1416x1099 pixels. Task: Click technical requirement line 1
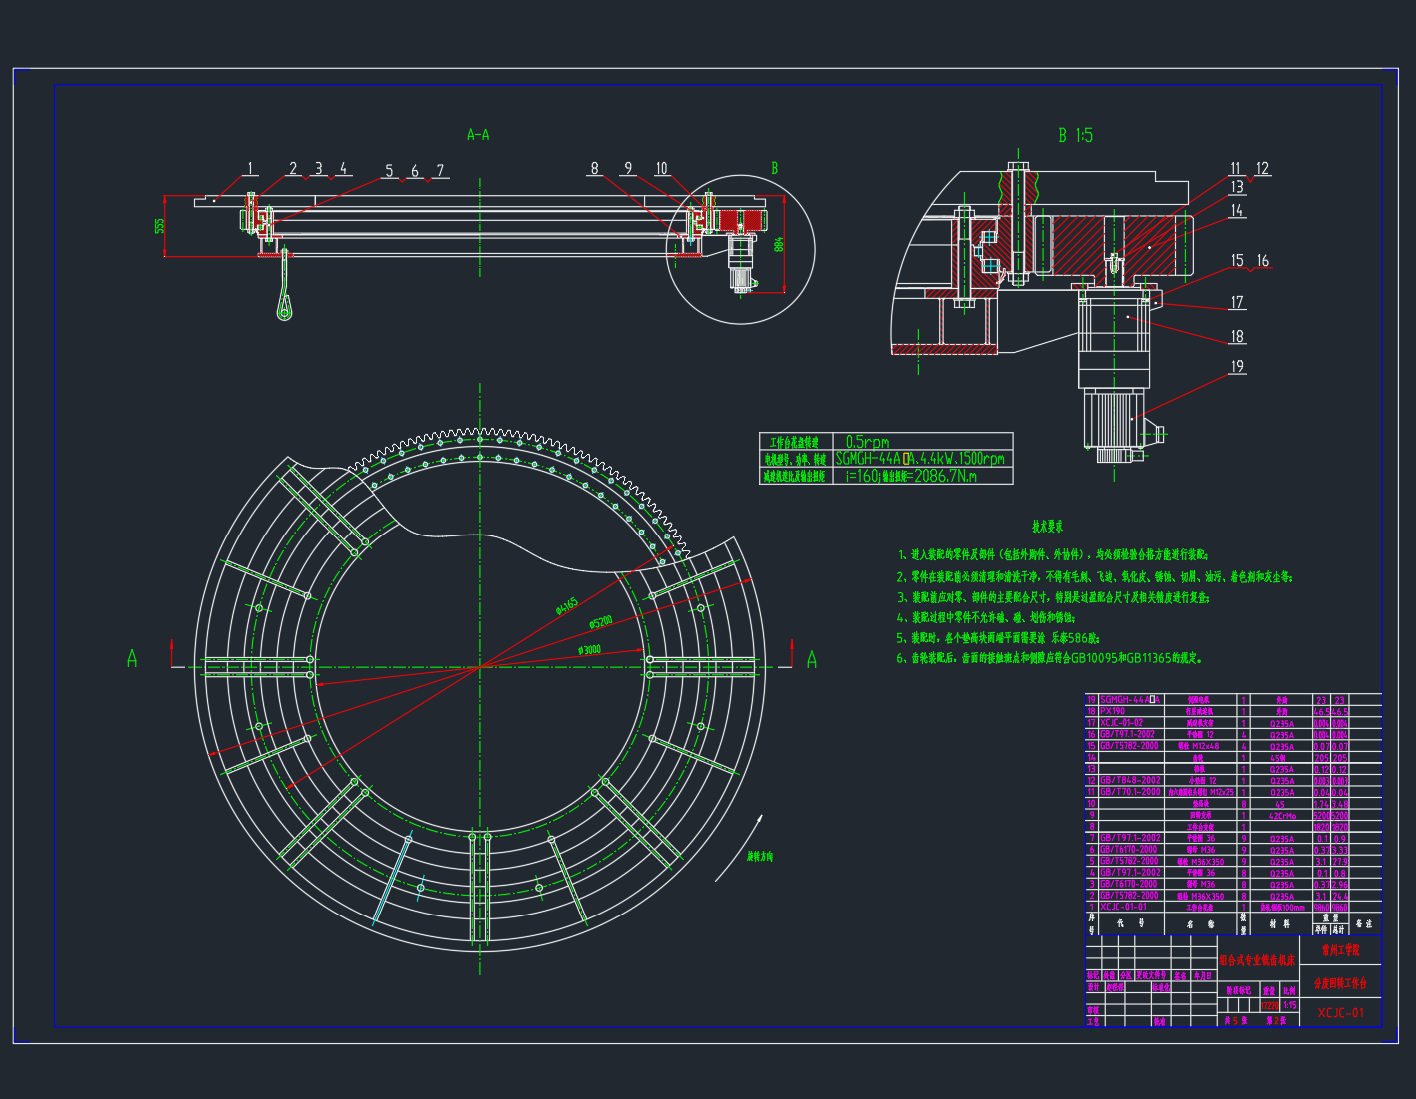(1053, 554)
